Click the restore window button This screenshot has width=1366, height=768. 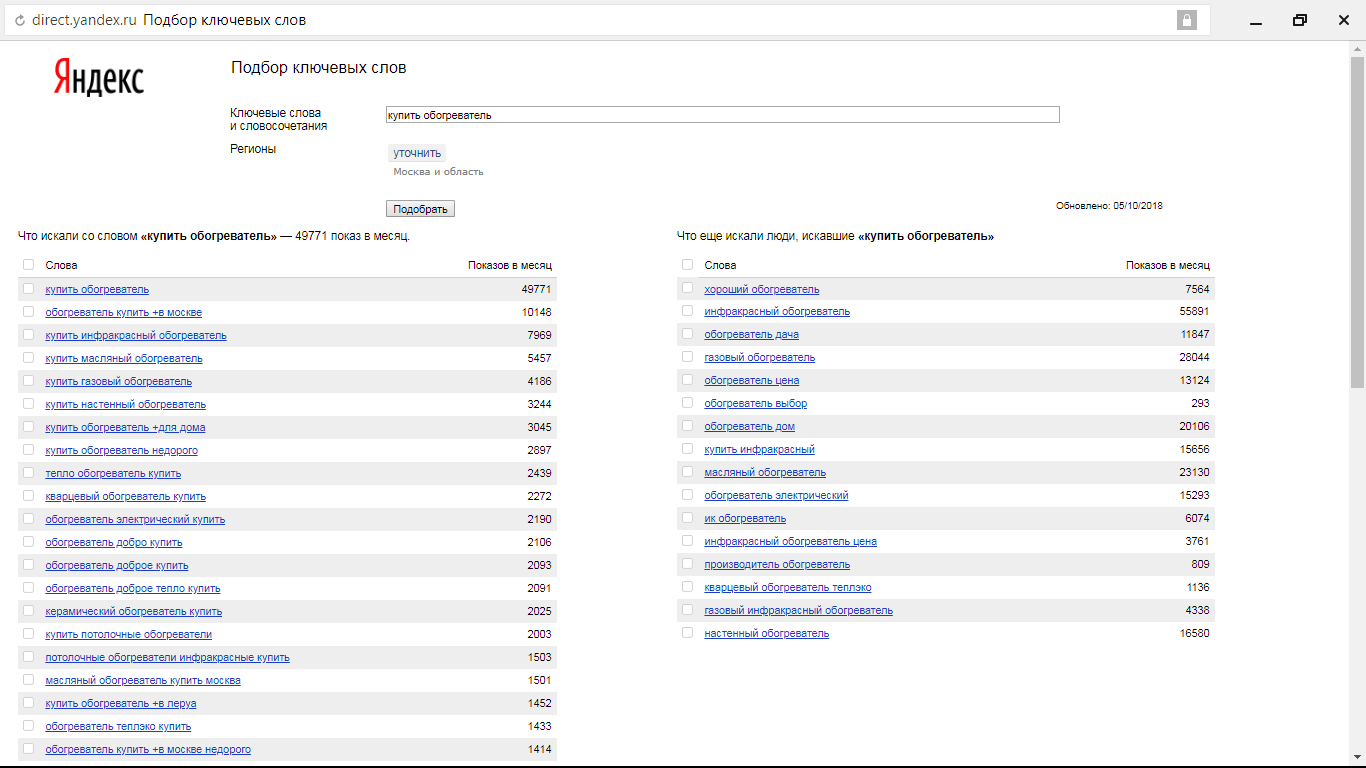1299,20
